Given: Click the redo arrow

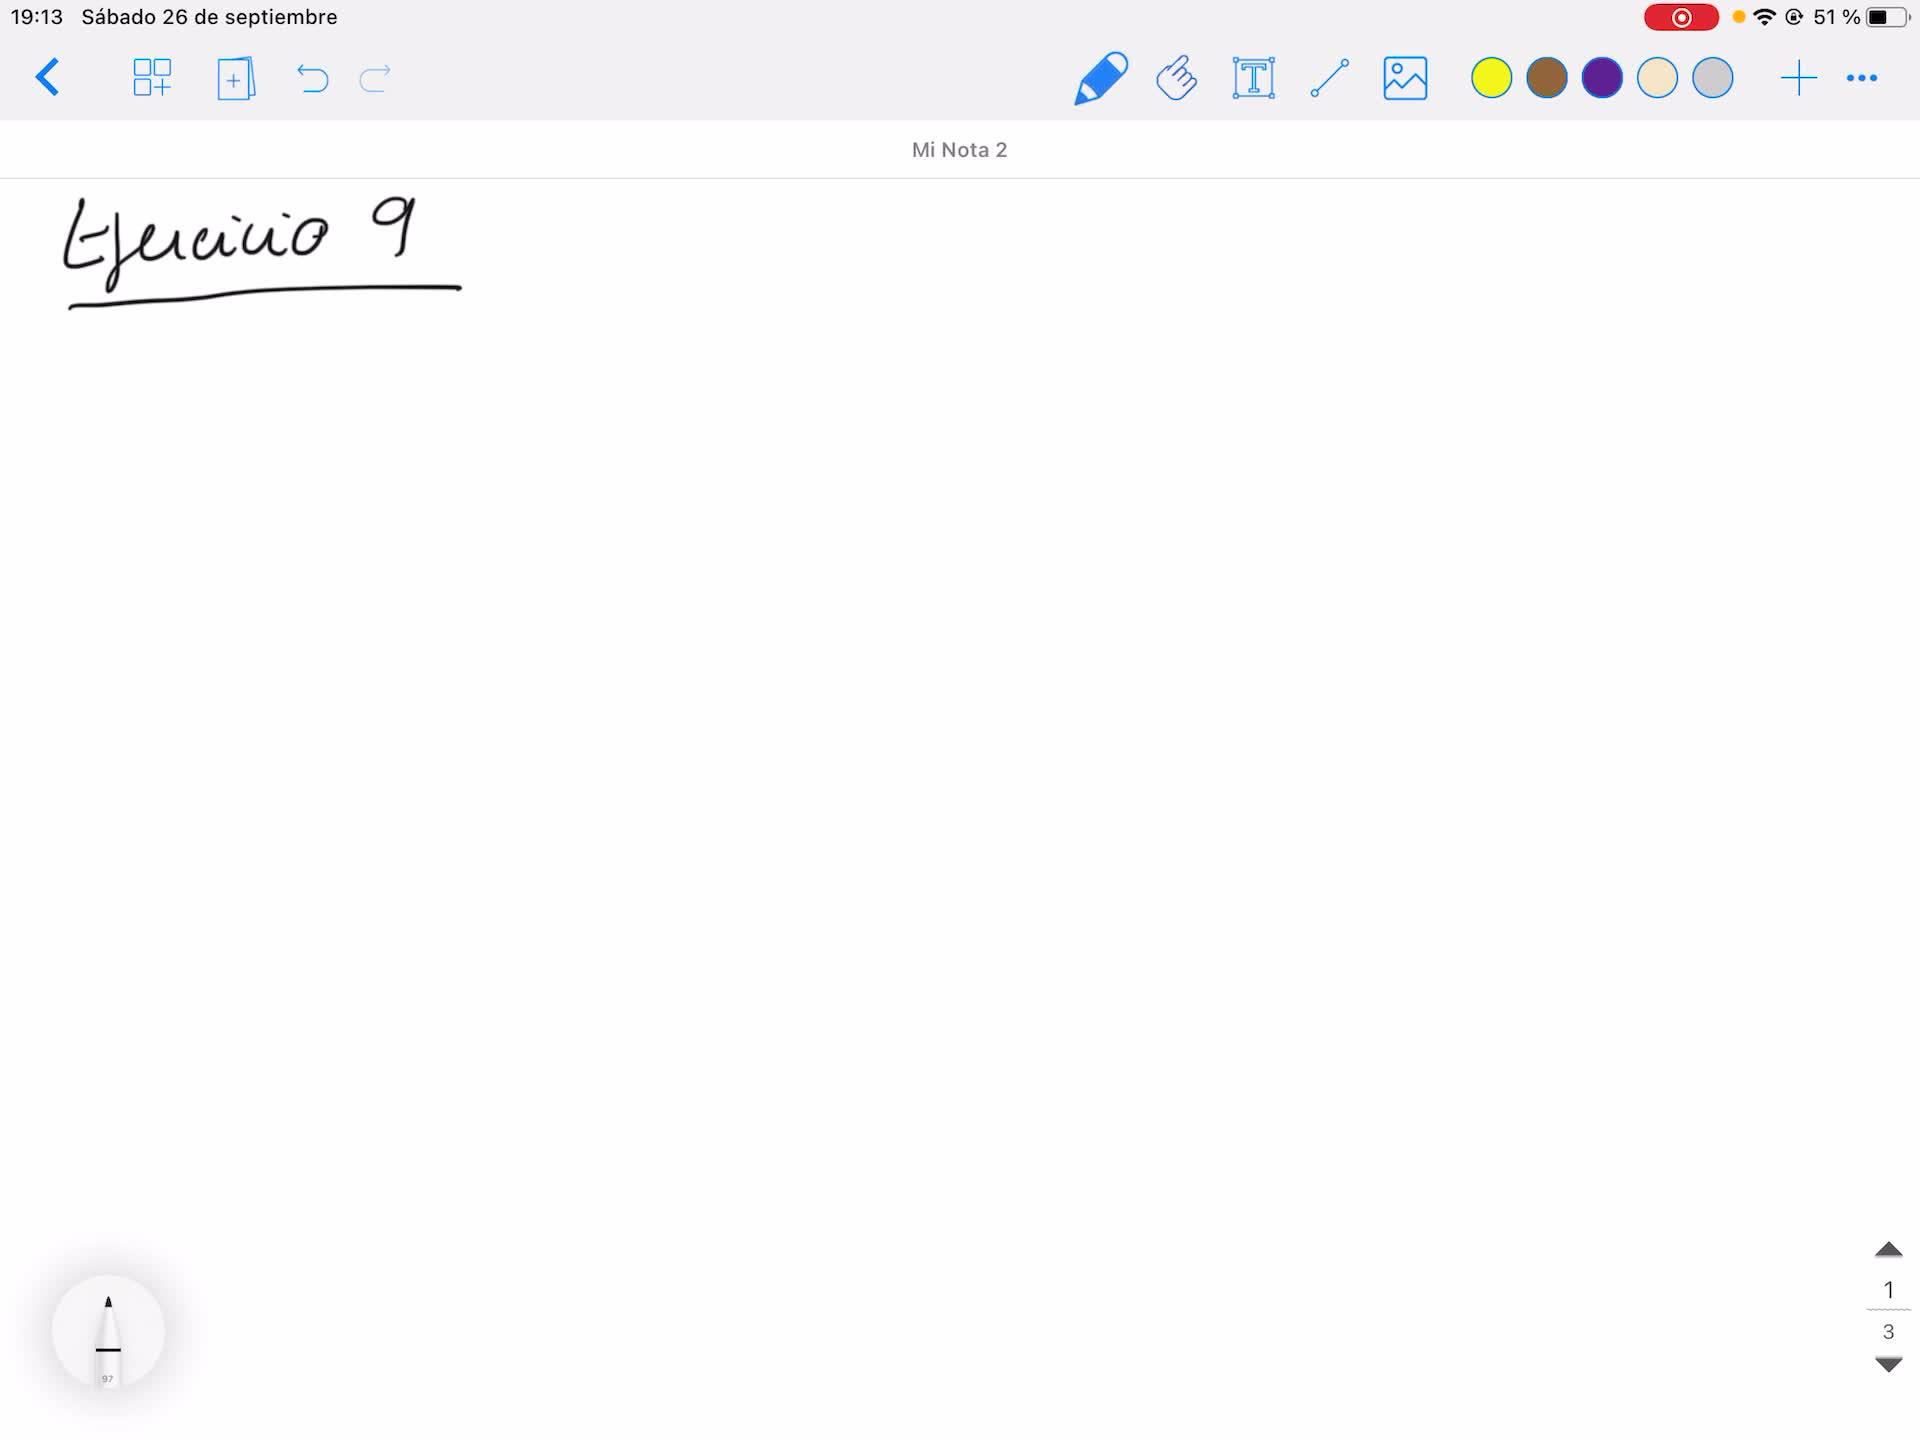Looking at the screenshot, I should click(x=375, y=78).
